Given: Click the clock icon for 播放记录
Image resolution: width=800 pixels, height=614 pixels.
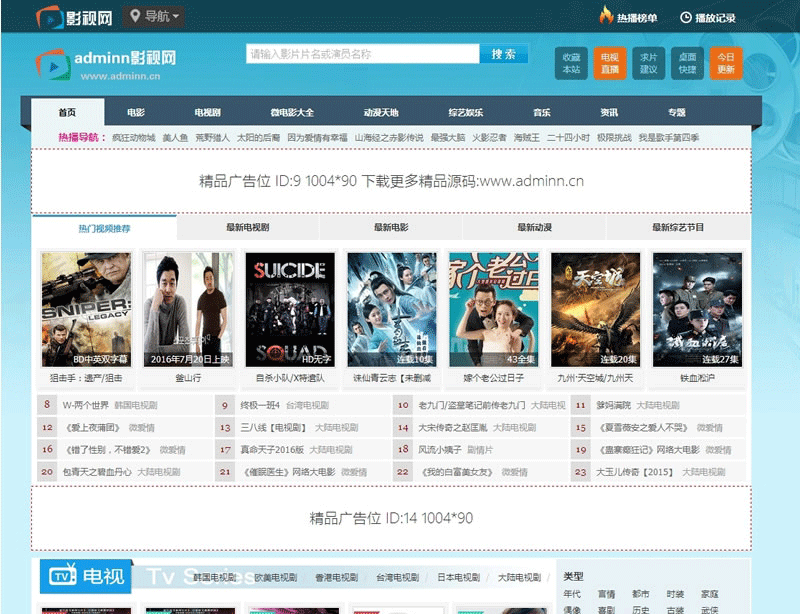Looking at the screenshot, I should pyautogui.click(x=686, y=18).
